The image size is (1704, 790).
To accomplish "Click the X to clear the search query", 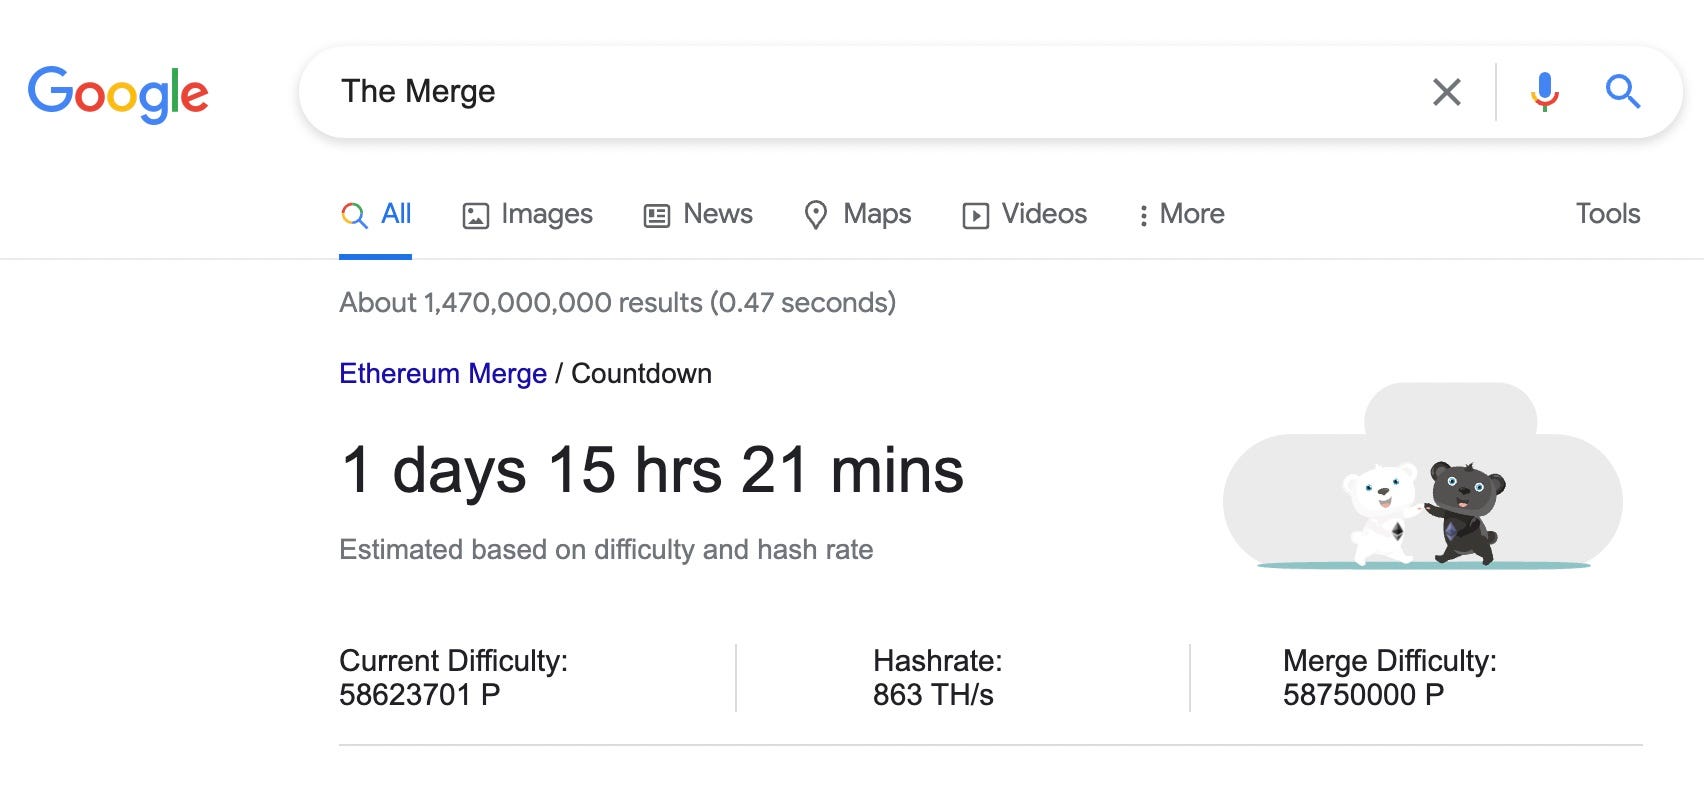I will pyautogui.click(x=1446, y=91).
